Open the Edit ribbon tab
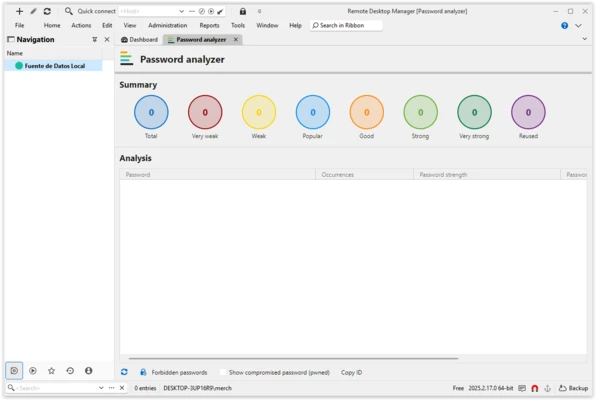 pos(107,25)
